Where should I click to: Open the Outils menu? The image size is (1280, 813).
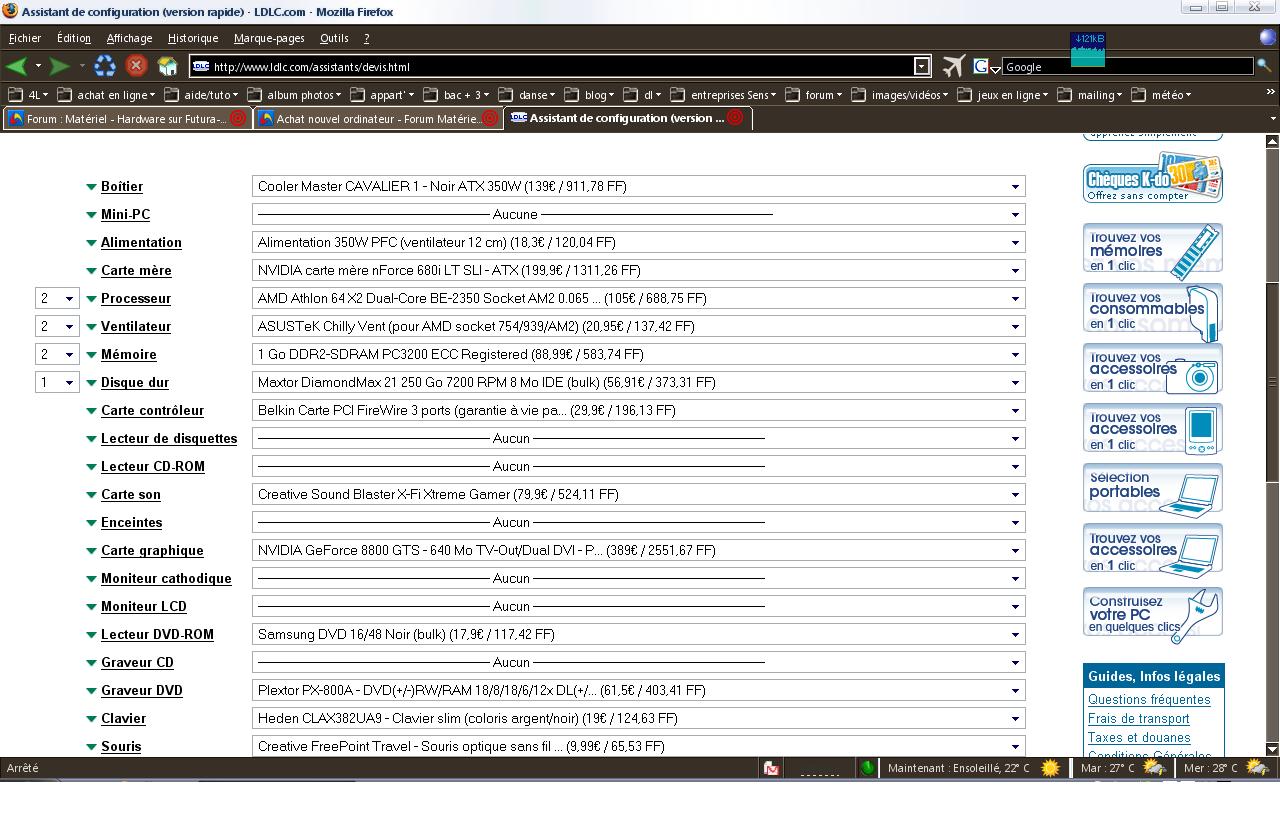pos(334,38)
